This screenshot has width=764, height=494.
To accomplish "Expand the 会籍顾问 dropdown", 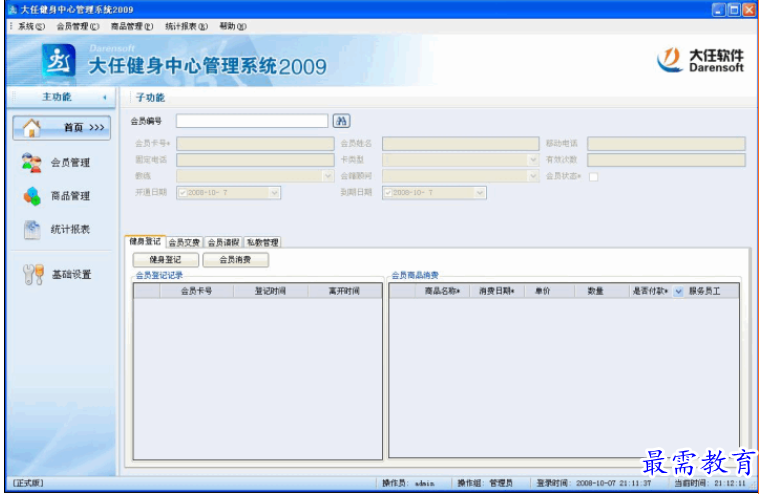I will coord(533,176).
